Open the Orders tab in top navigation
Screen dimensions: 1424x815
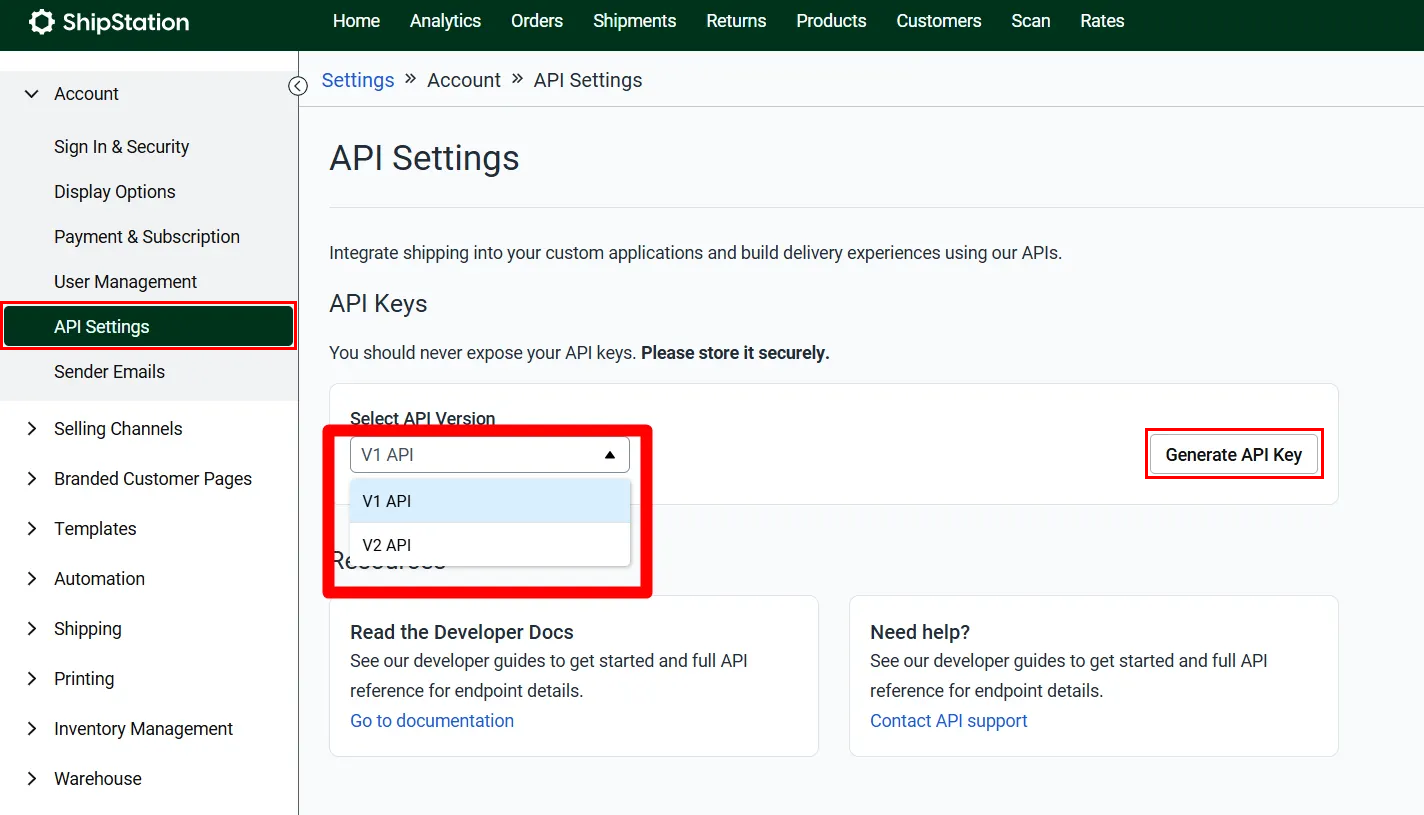536,21
